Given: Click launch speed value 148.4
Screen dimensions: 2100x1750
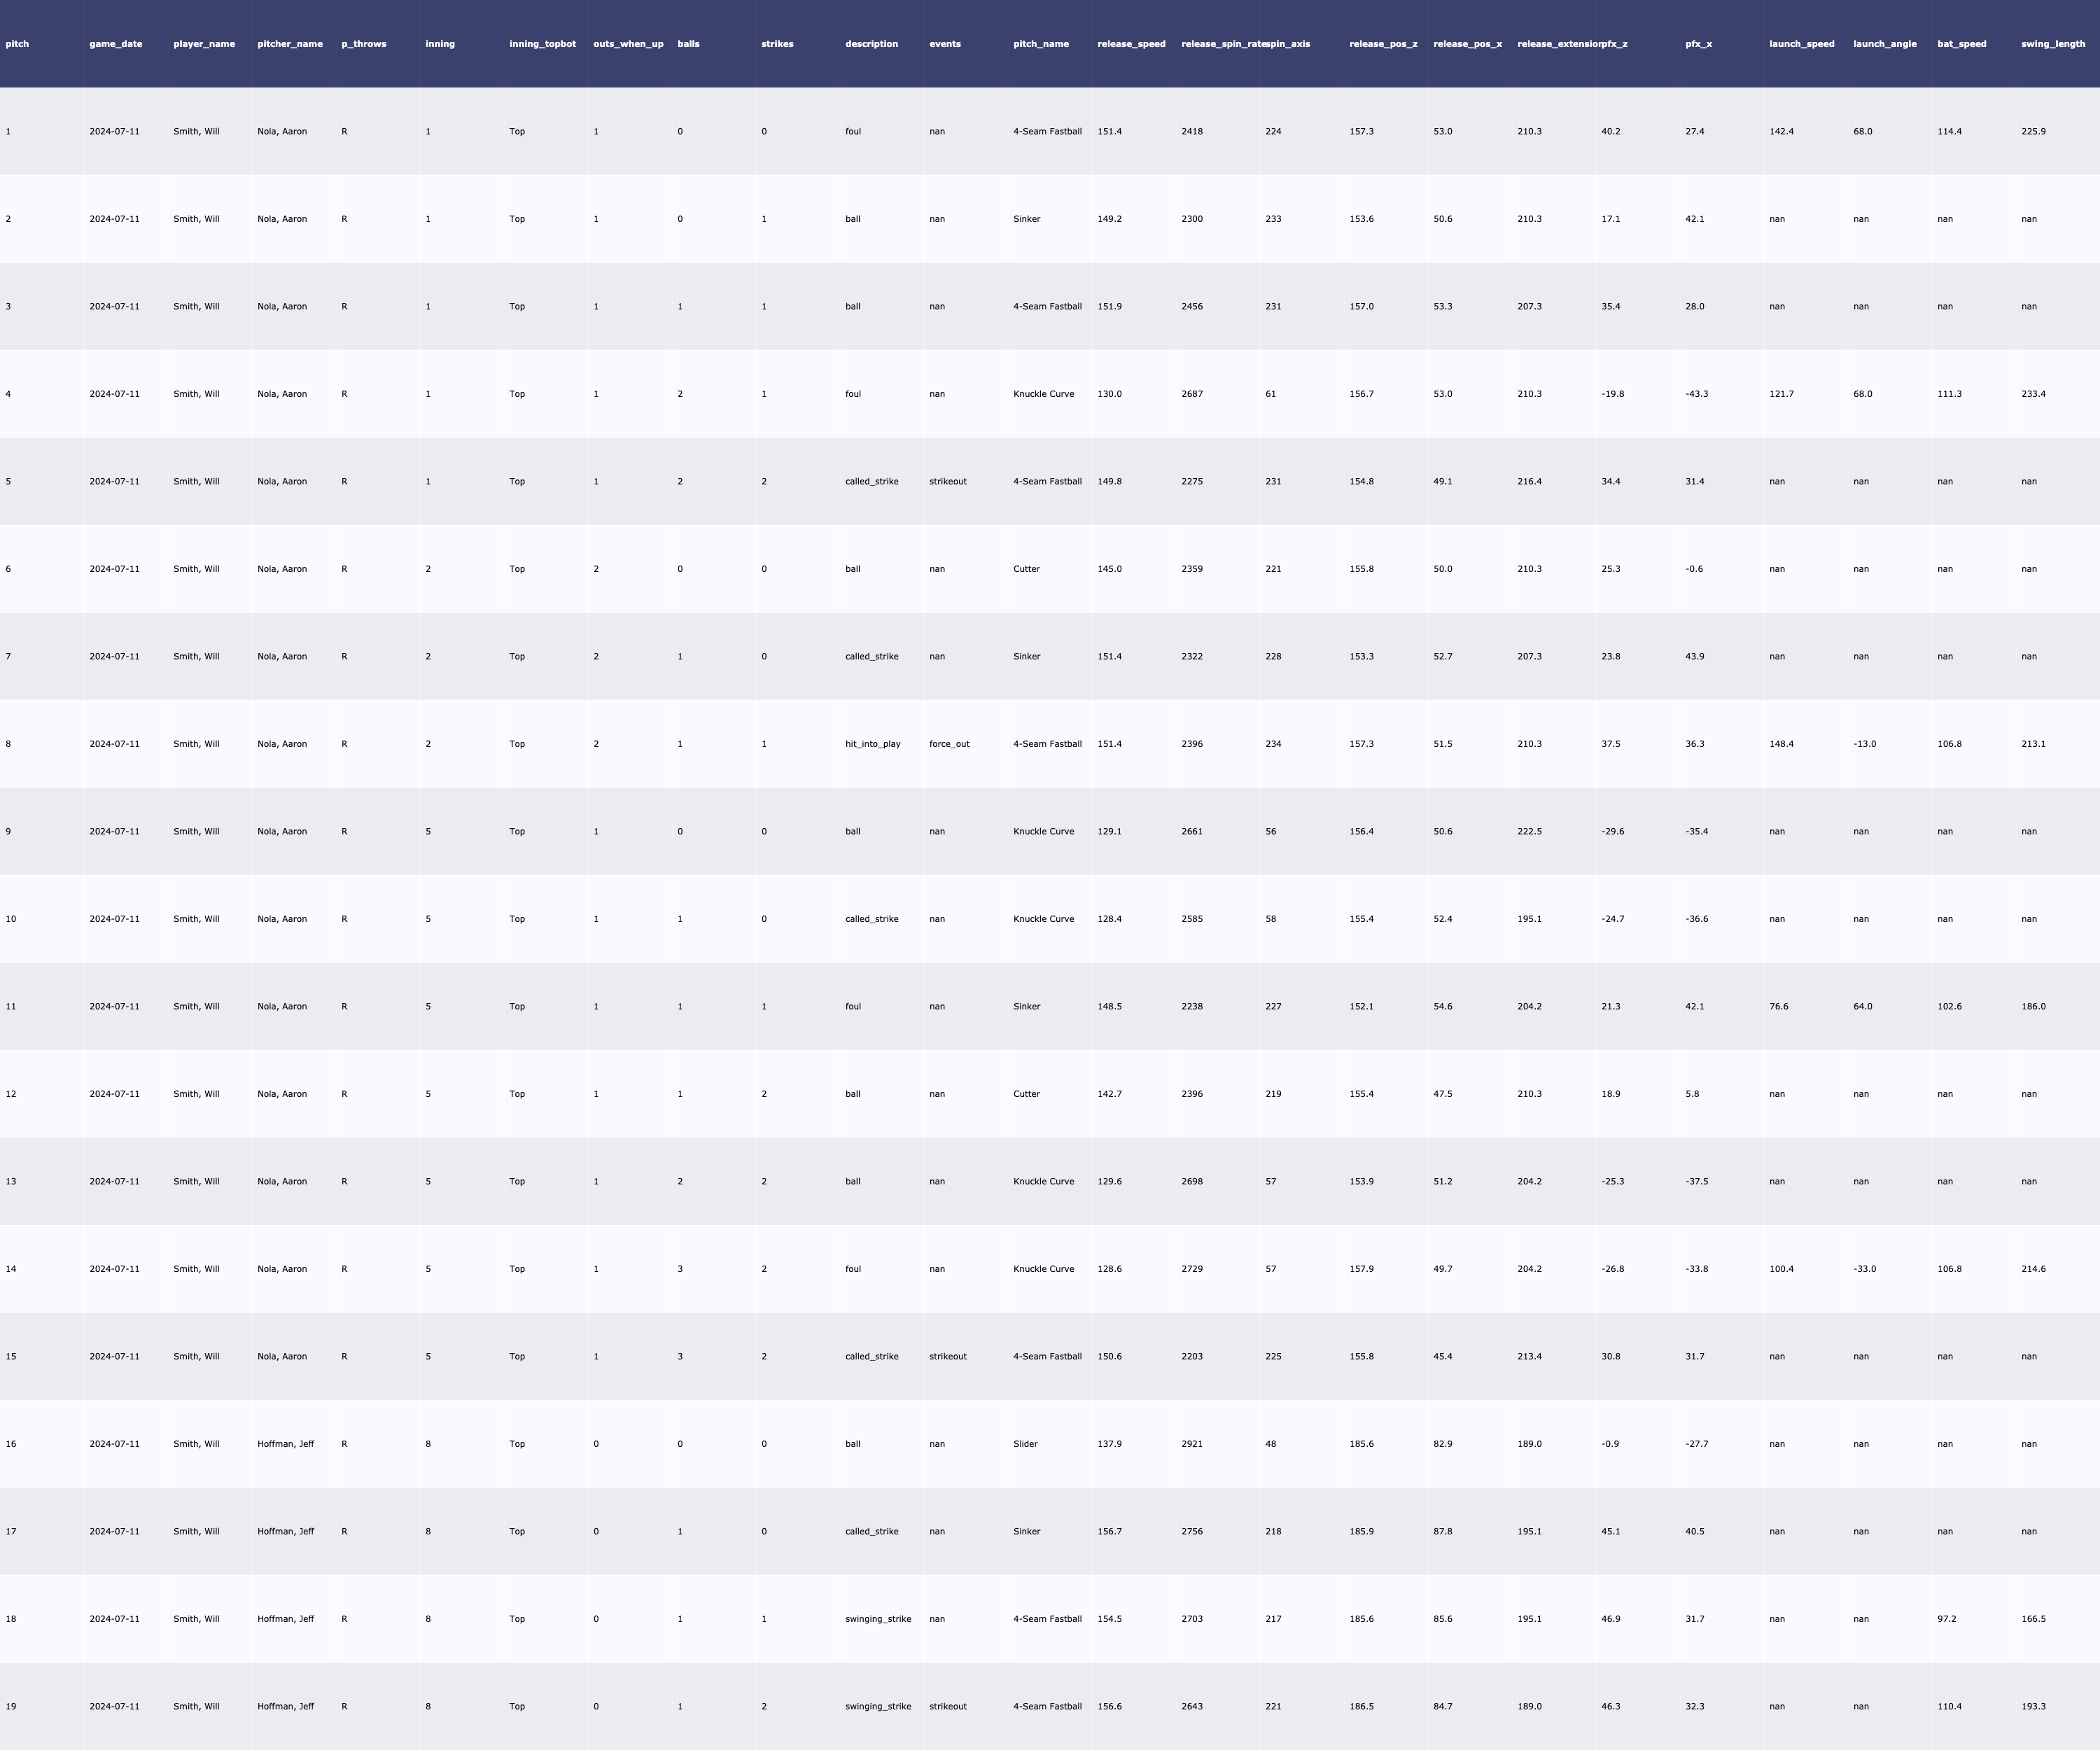Looking at the screenshot, I should pos(1781,744).
